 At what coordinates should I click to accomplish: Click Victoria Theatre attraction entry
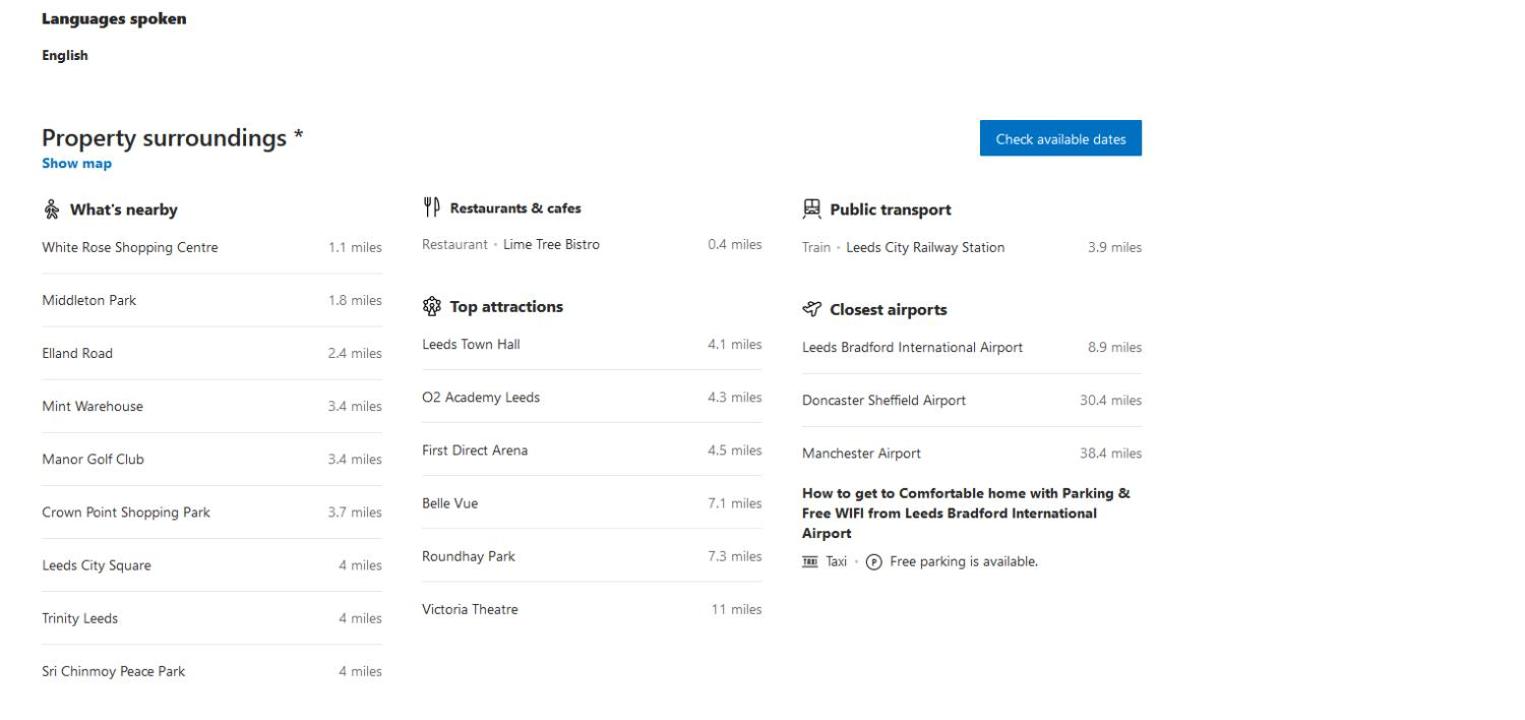(592, 610)
